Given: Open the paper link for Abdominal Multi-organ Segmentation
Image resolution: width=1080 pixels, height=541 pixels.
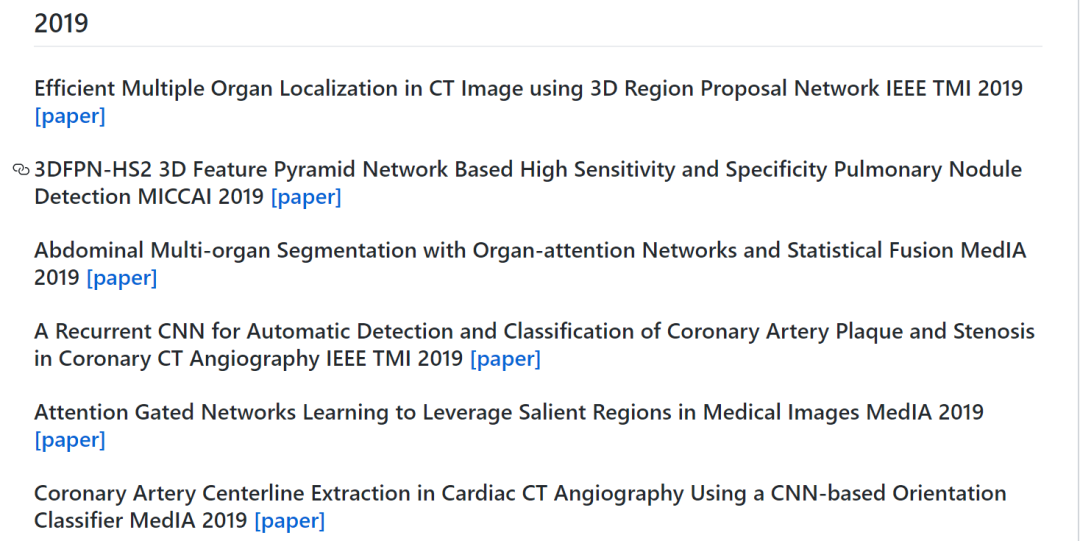Looking at the screenshot, I should [x=122, y=278].
